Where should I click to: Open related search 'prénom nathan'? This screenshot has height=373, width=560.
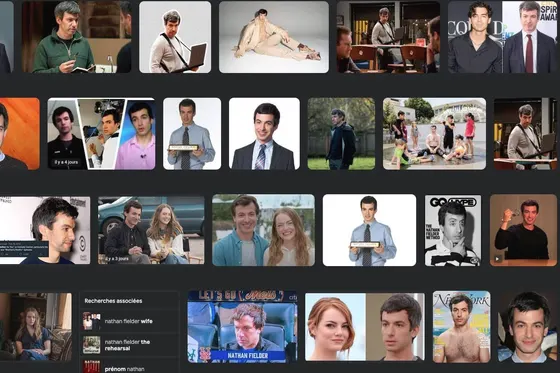[x=129, y=366]
